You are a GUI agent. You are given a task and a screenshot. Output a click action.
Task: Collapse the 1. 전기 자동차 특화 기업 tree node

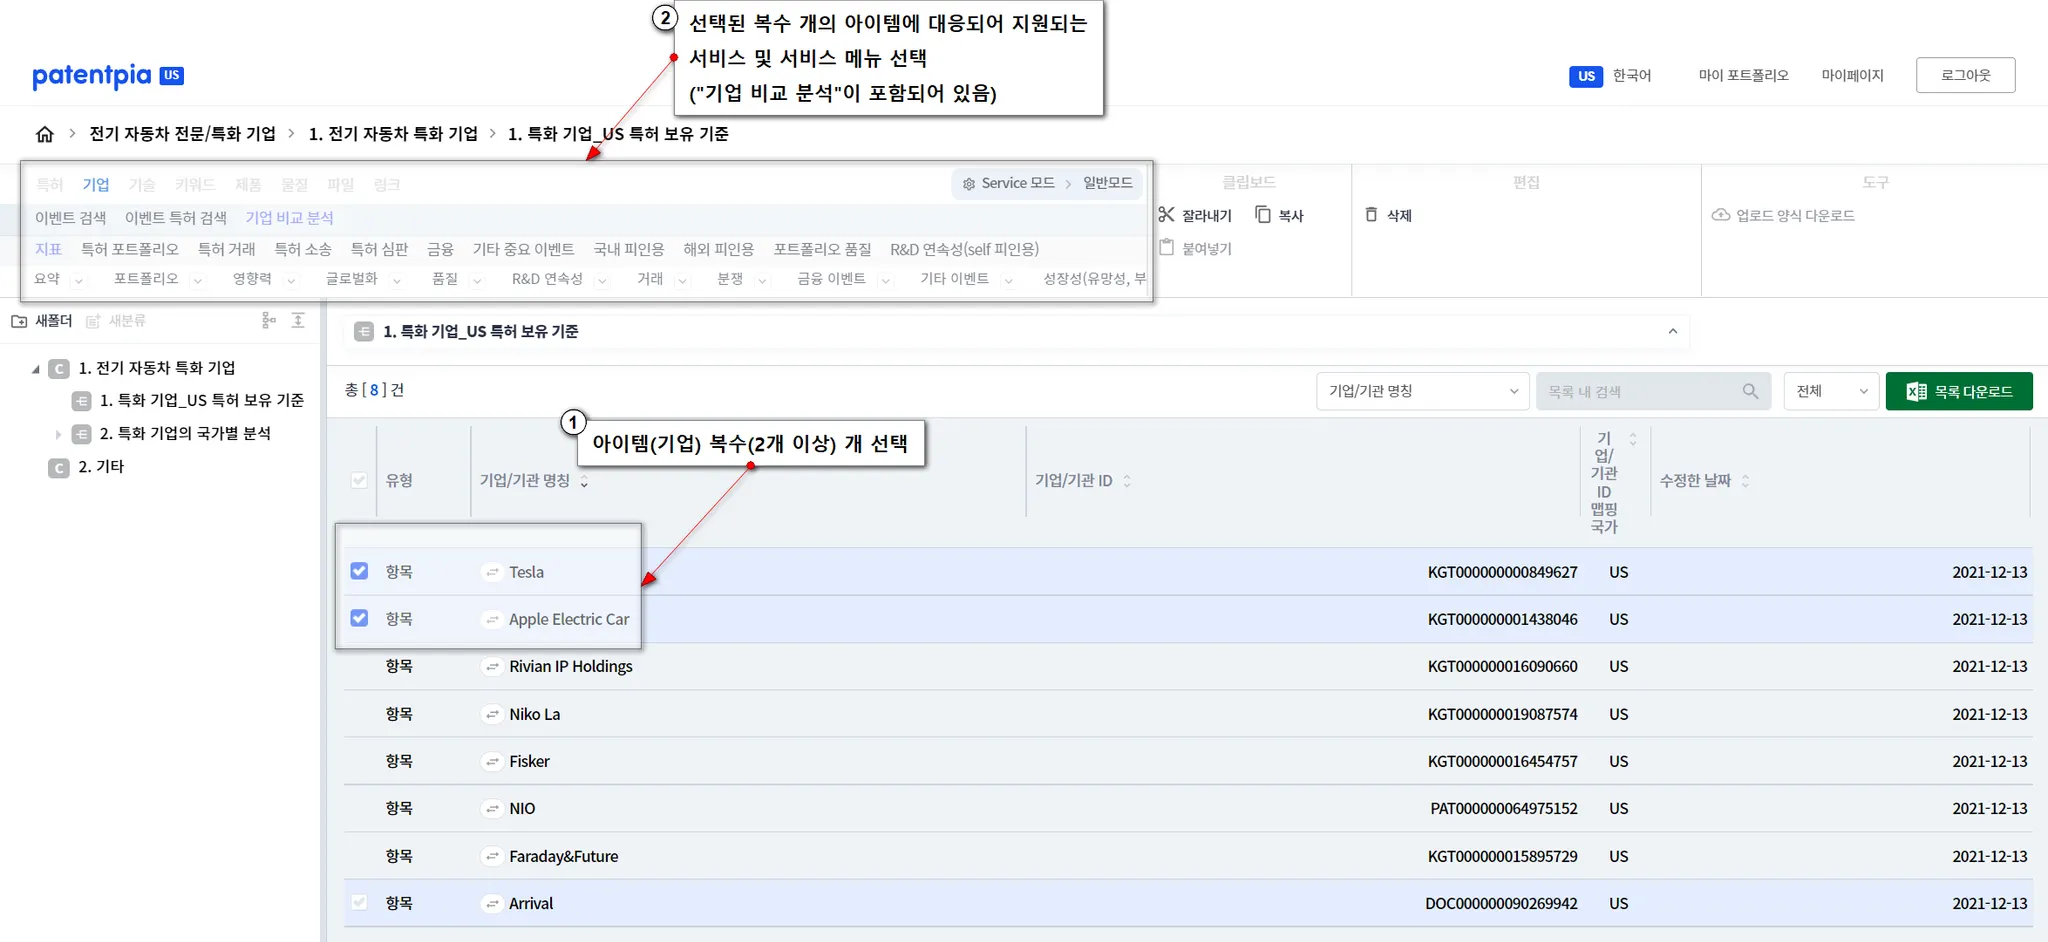tap(36, 369)
